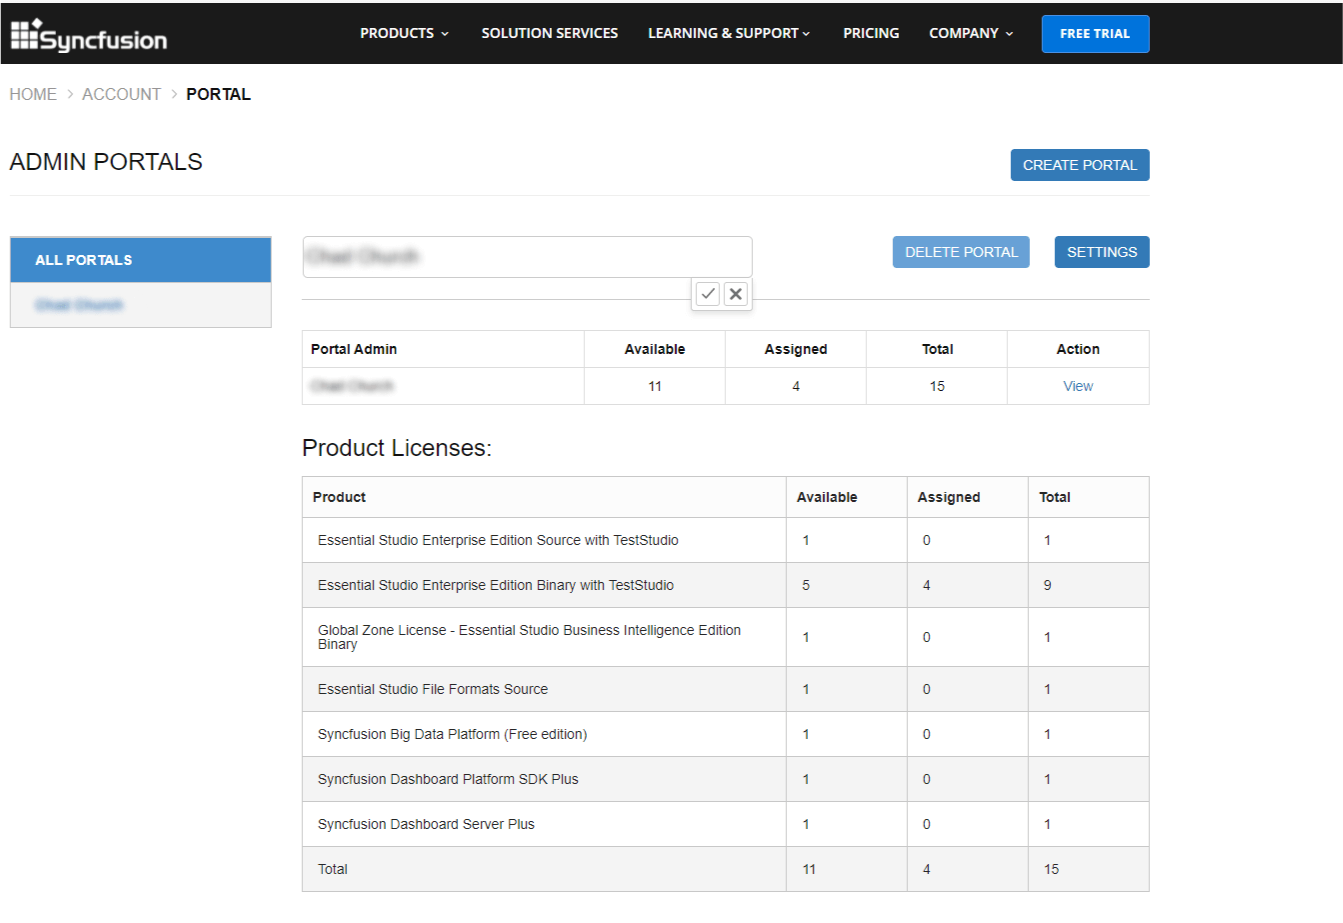
Task: Select the blurred portal in sidebar list
Action: point(79,305)
